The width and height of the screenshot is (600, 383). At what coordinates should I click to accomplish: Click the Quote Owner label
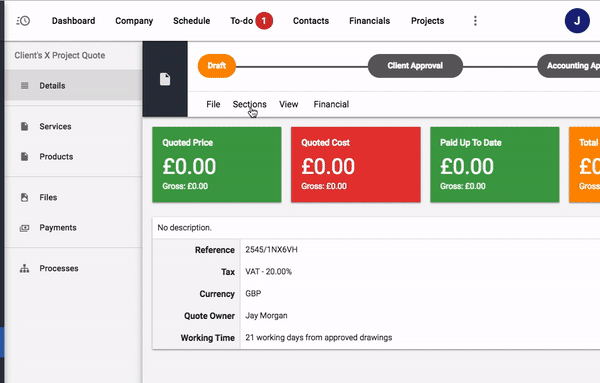coord(209,316)
